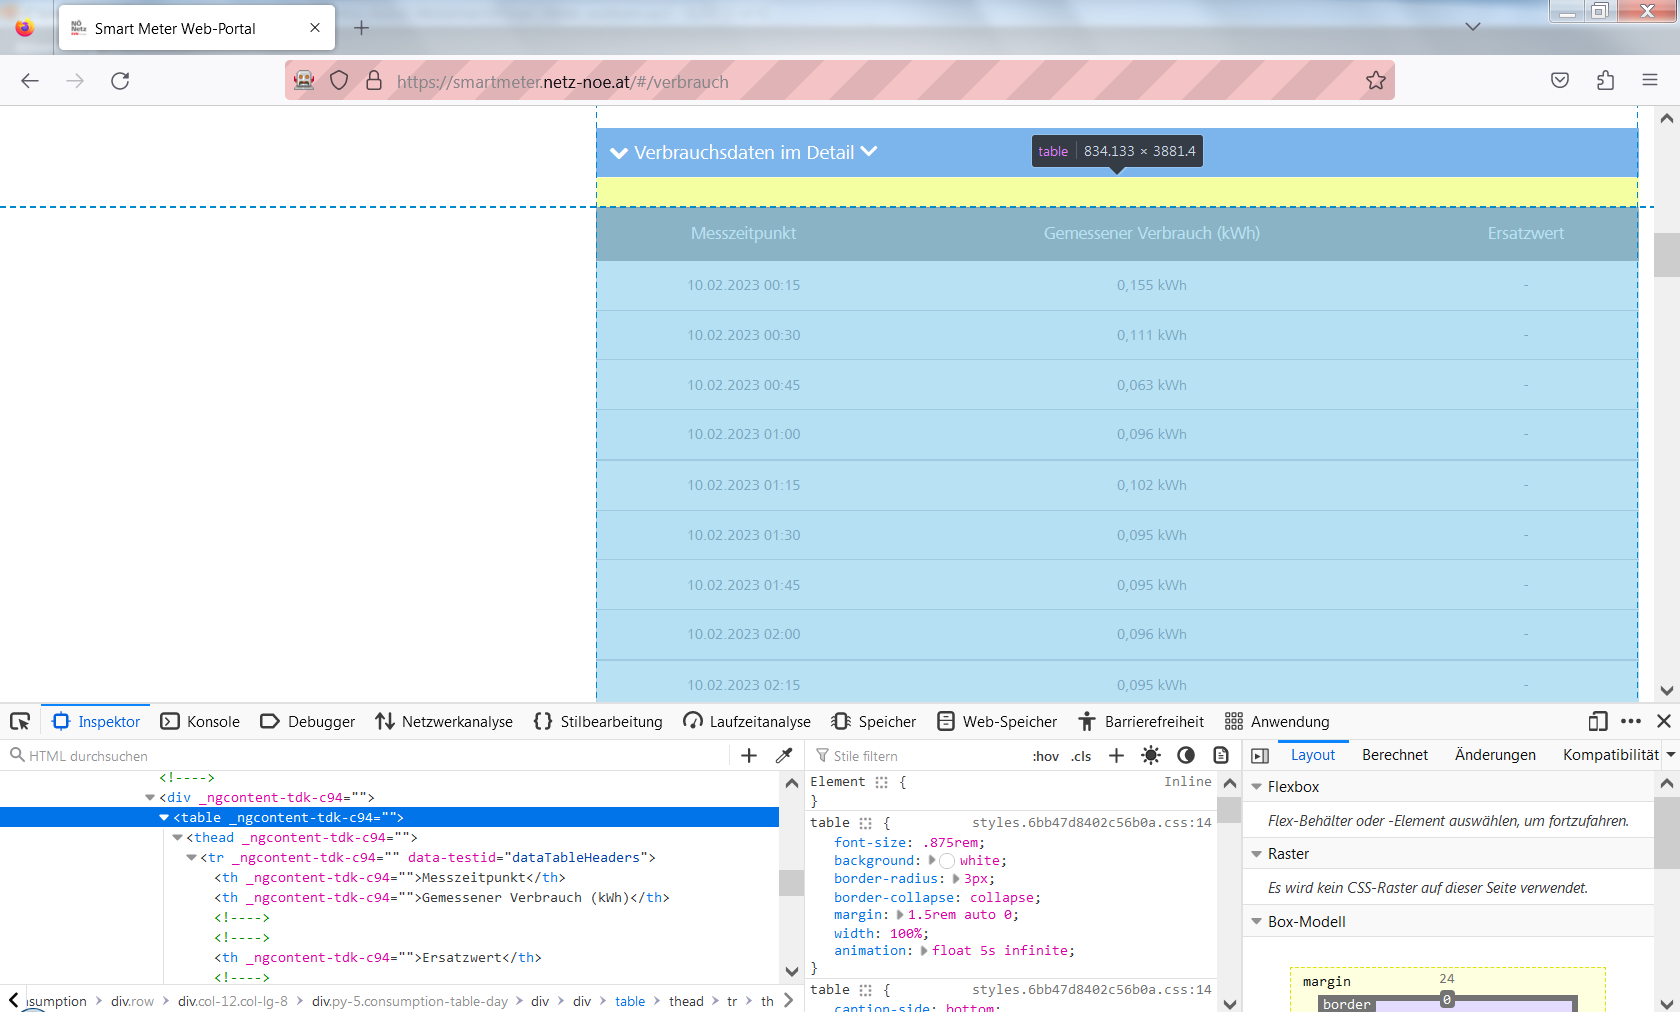The image size is (1680, 1012).
Task: List all tabs dropdown arrow
Action: coord(1473,27)
